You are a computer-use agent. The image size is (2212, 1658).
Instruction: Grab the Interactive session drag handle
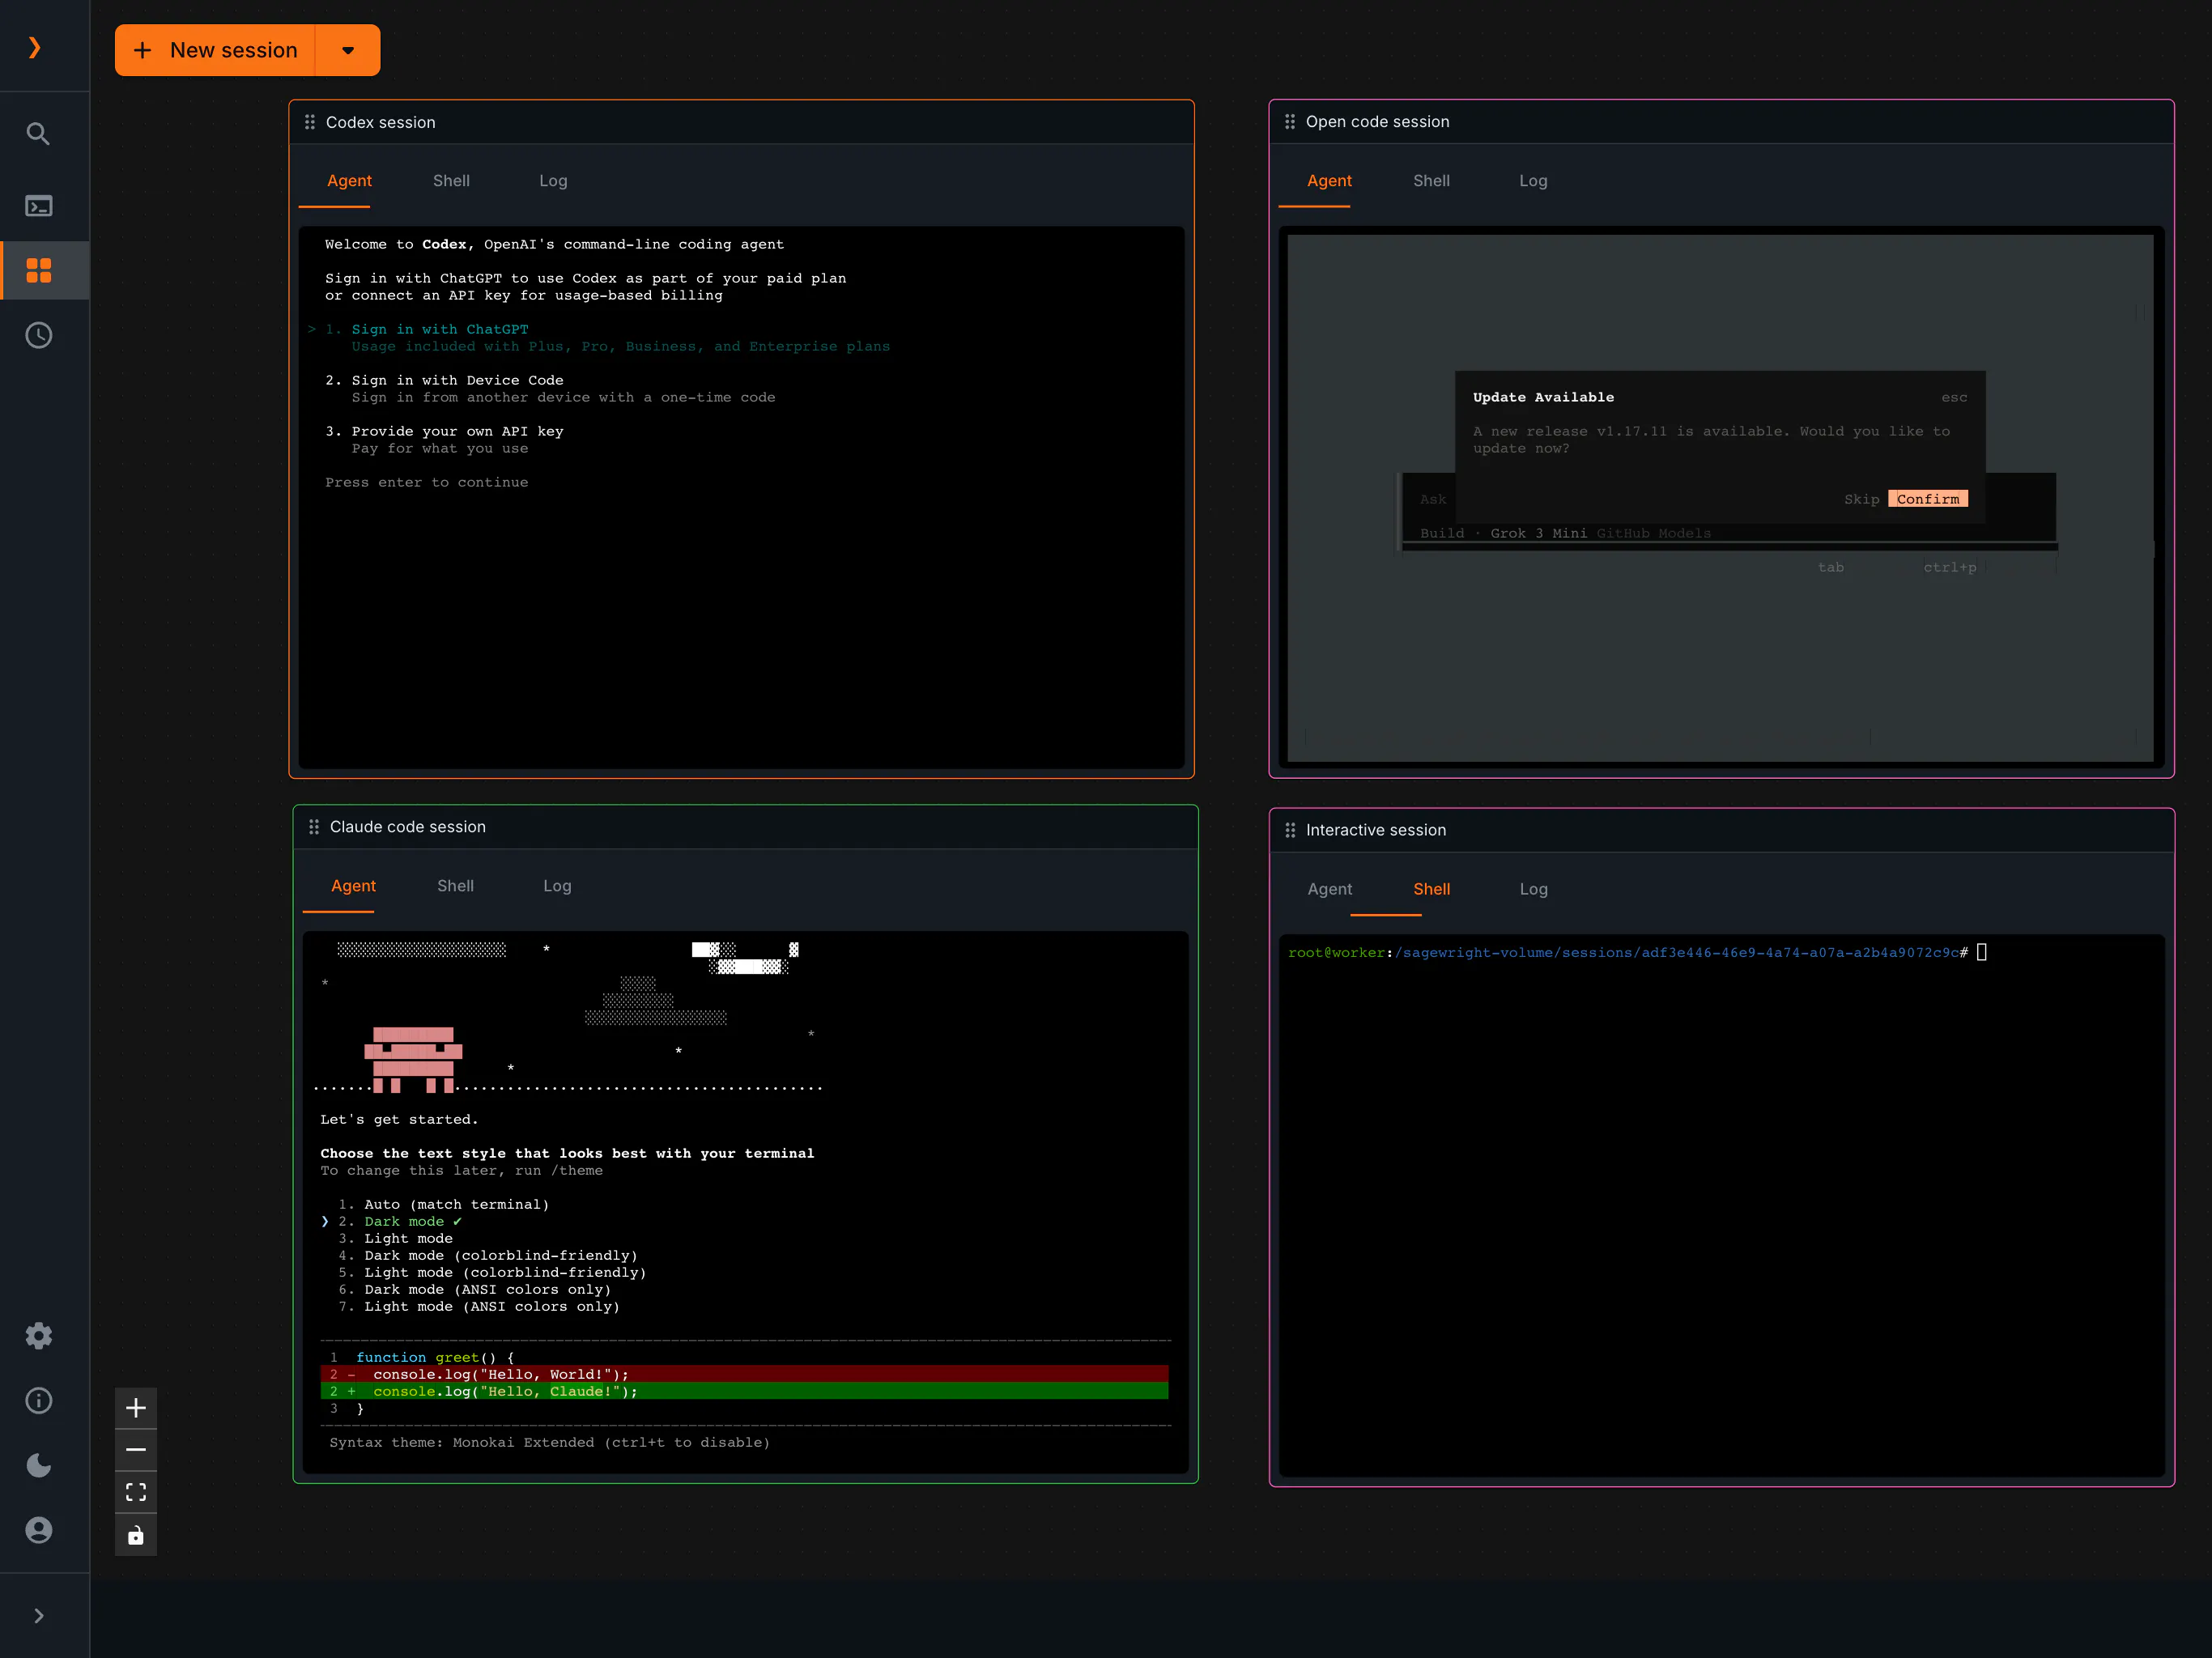(x=1290, y=830)
